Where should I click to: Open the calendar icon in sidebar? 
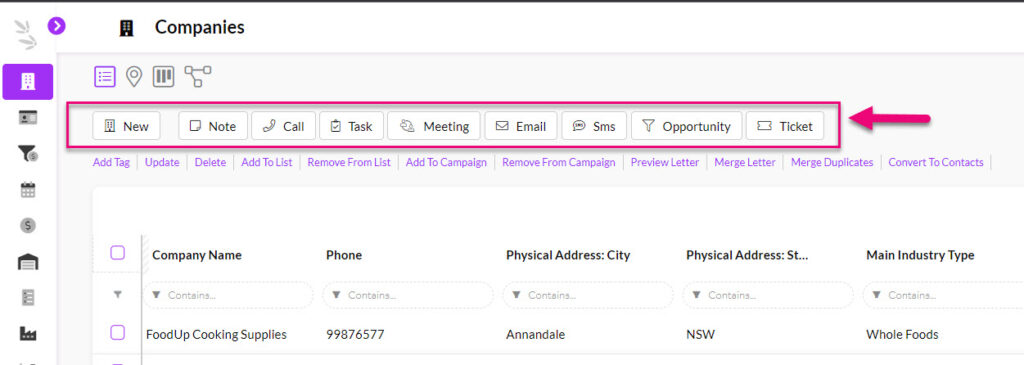click(27, 190)
